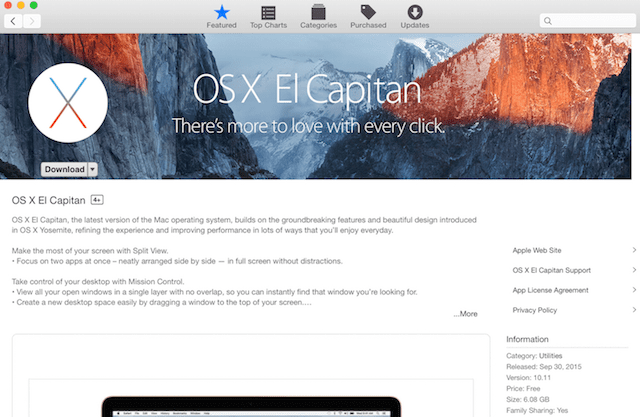640x417 pixels.
Task: Open OS X El Capitan Support link
Action: [551, 270]
